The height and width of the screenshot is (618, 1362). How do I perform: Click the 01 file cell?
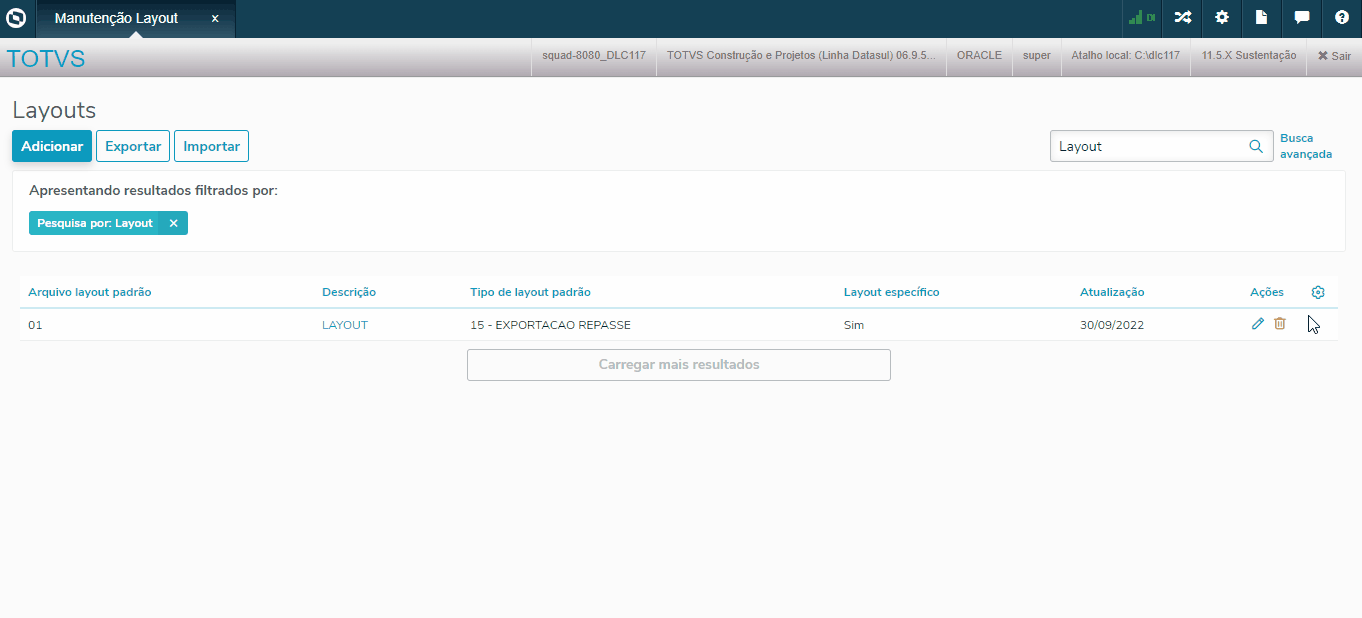click(x=35, y=325)
